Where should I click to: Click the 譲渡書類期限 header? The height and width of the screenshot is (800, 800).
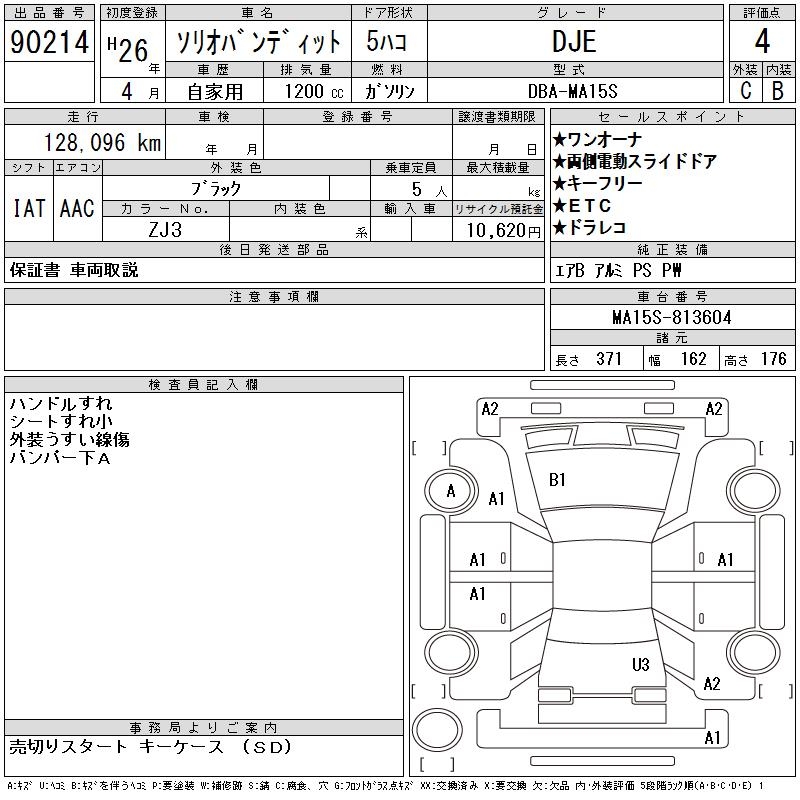(497, 117)
